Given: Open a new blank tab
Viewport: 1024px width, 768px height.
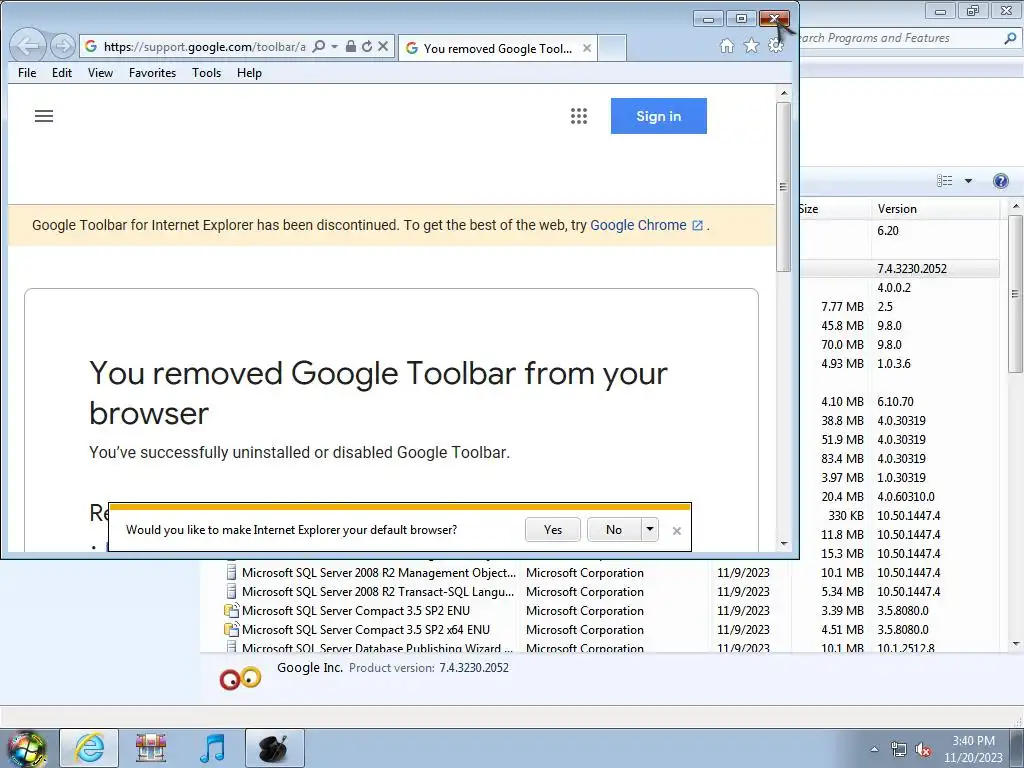Looking at the screenshot, I should 612,48.
